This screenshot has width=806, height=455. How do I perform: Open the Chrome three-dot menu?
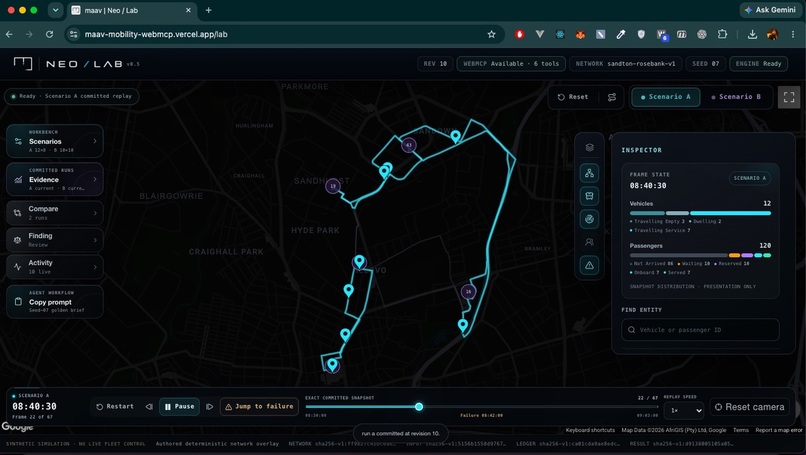793,34
